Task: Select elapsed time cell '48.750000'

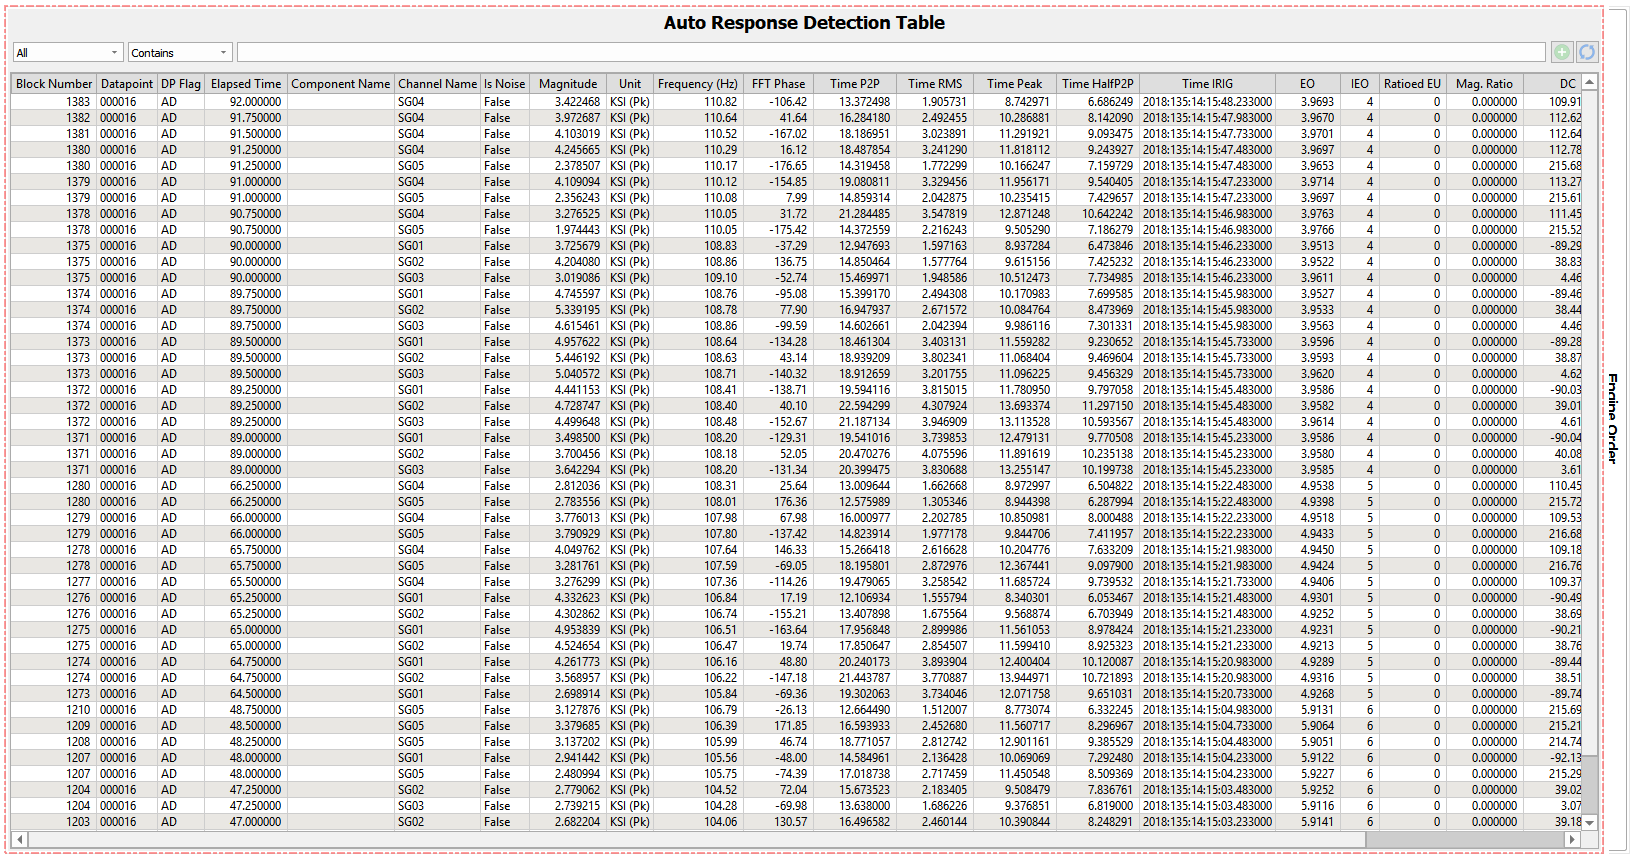Action: coord(246,710)
